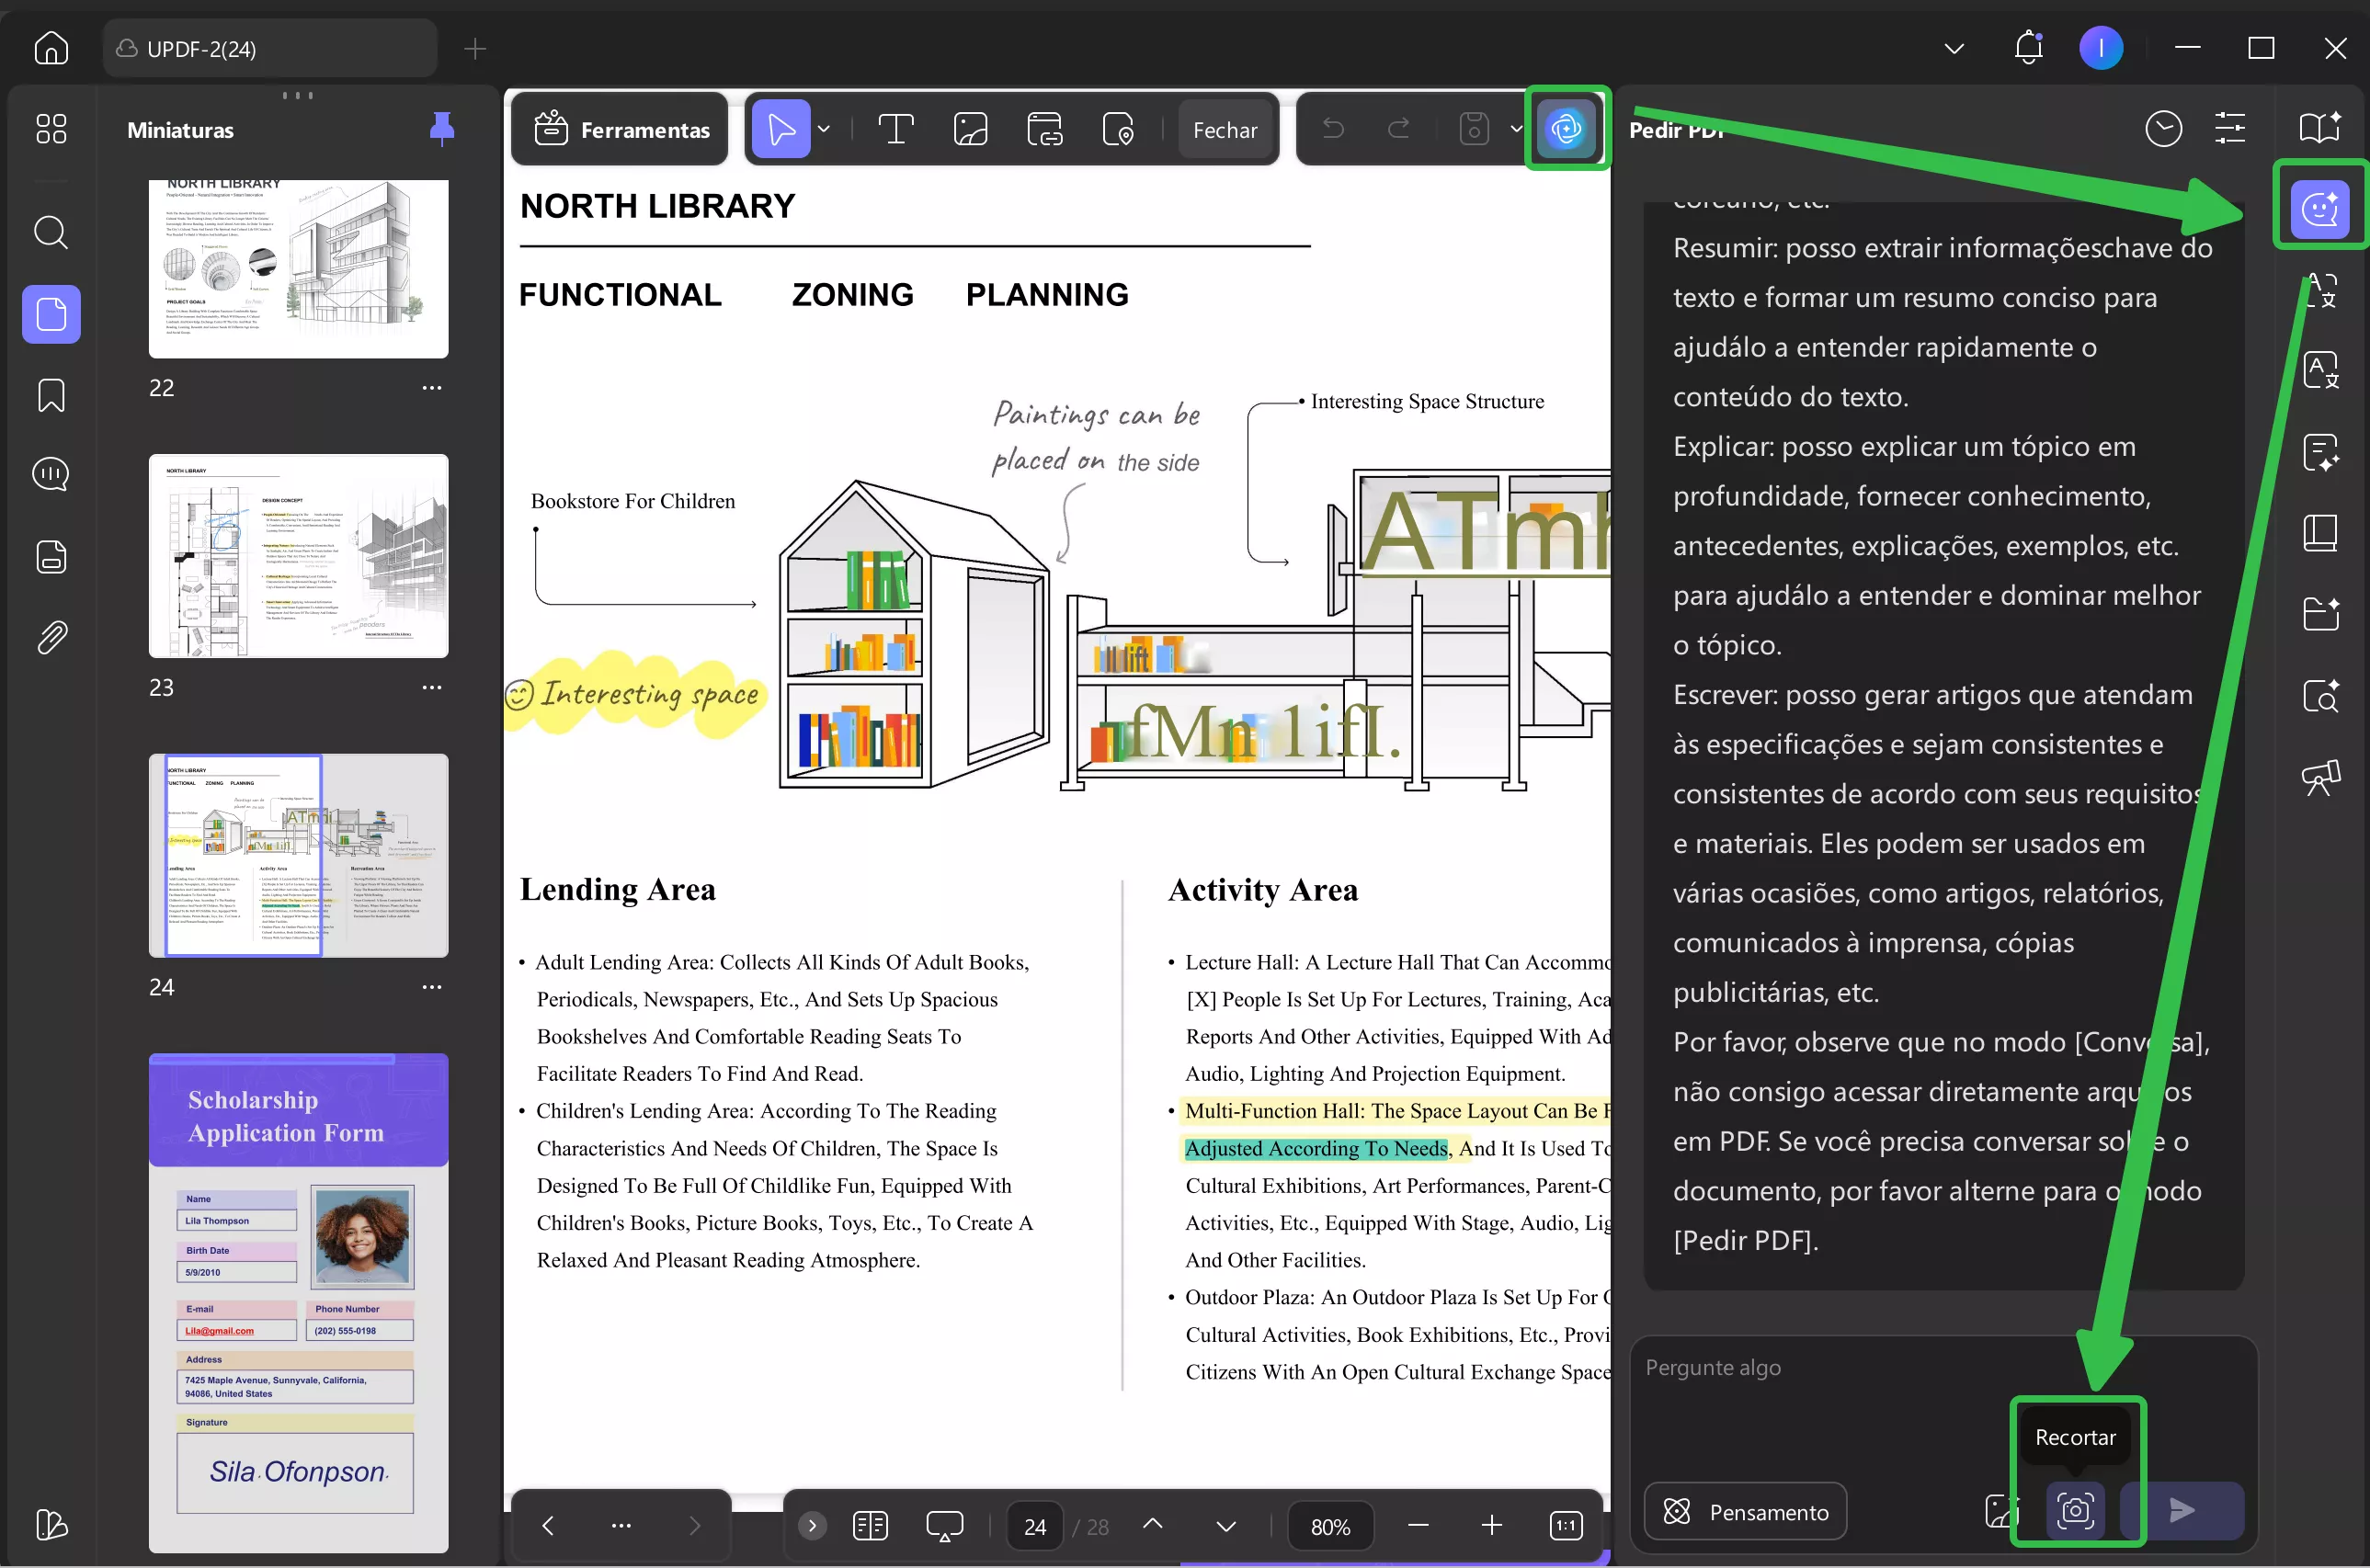Open the bookmarks panel icon
Screen dimensions: 2370x1568
coord(51,395)
